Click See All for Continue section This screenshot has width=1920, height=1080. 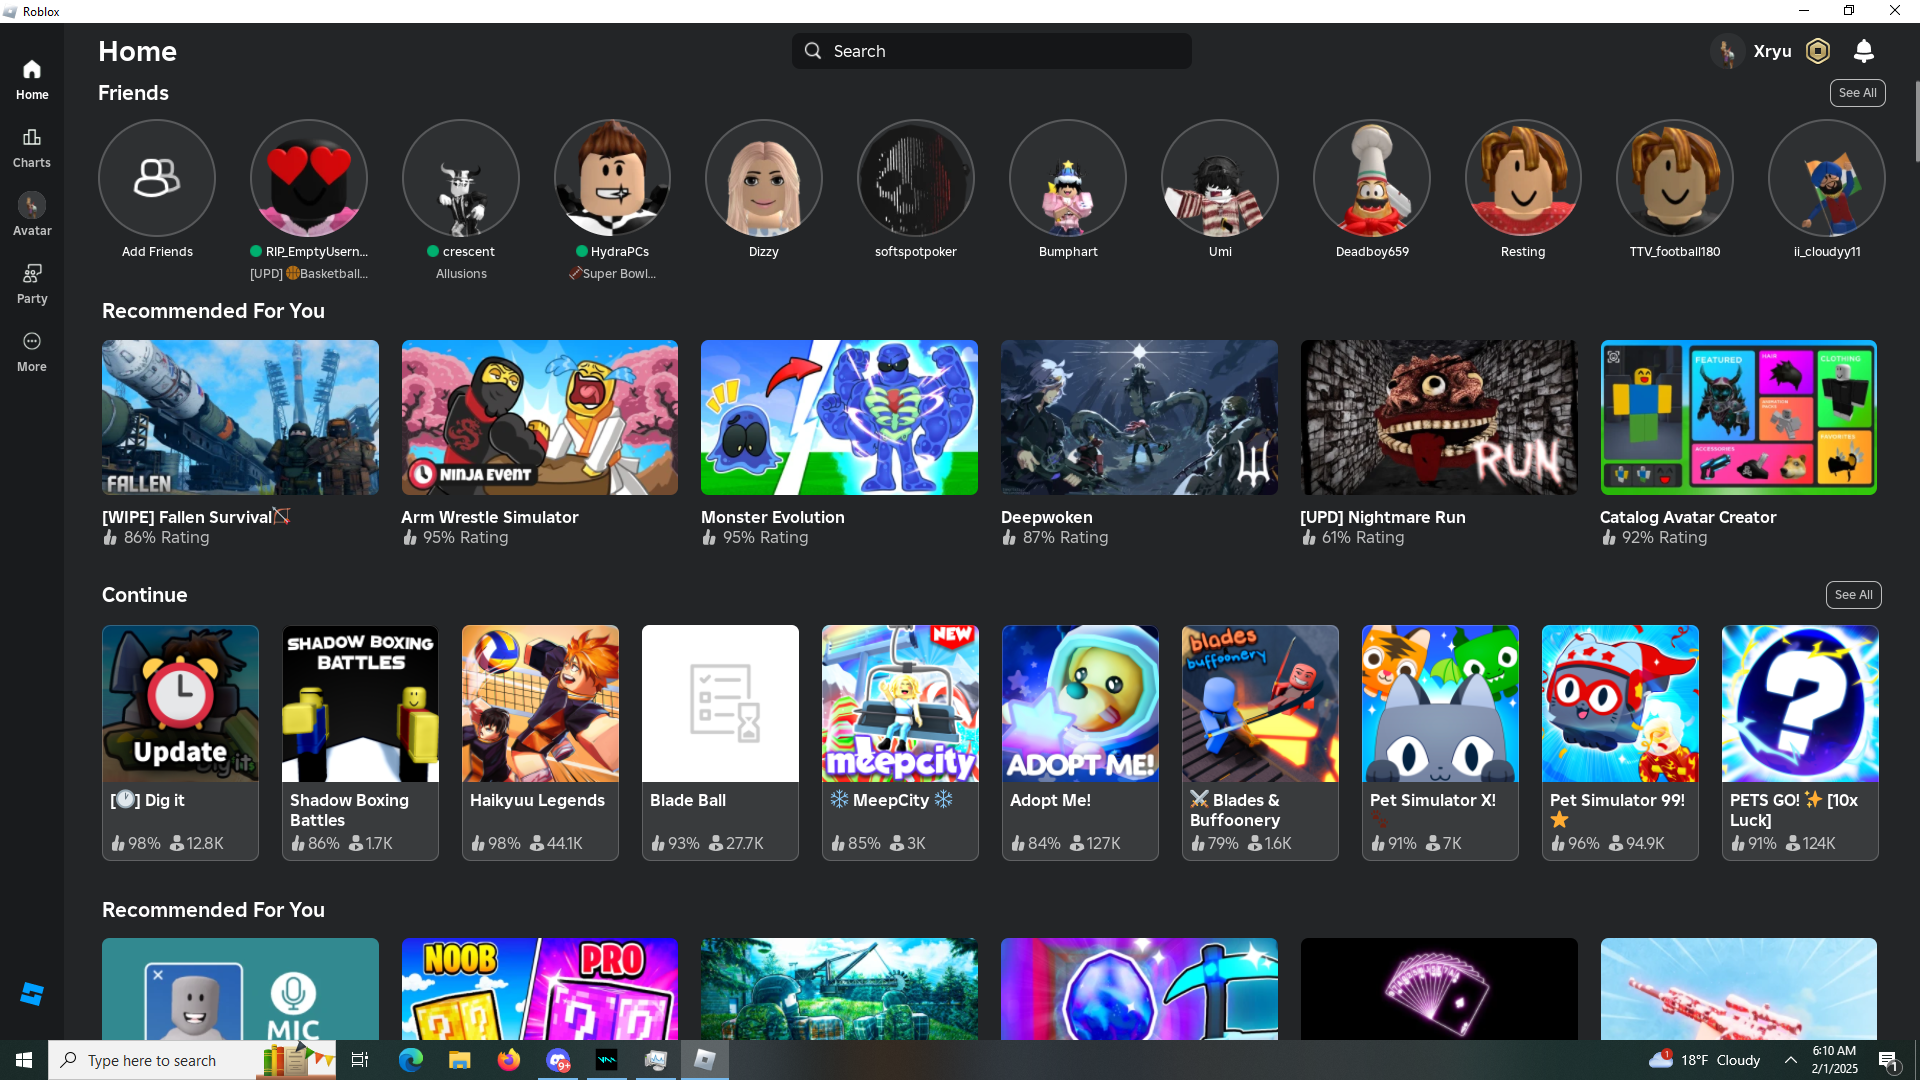[1853, 595]
